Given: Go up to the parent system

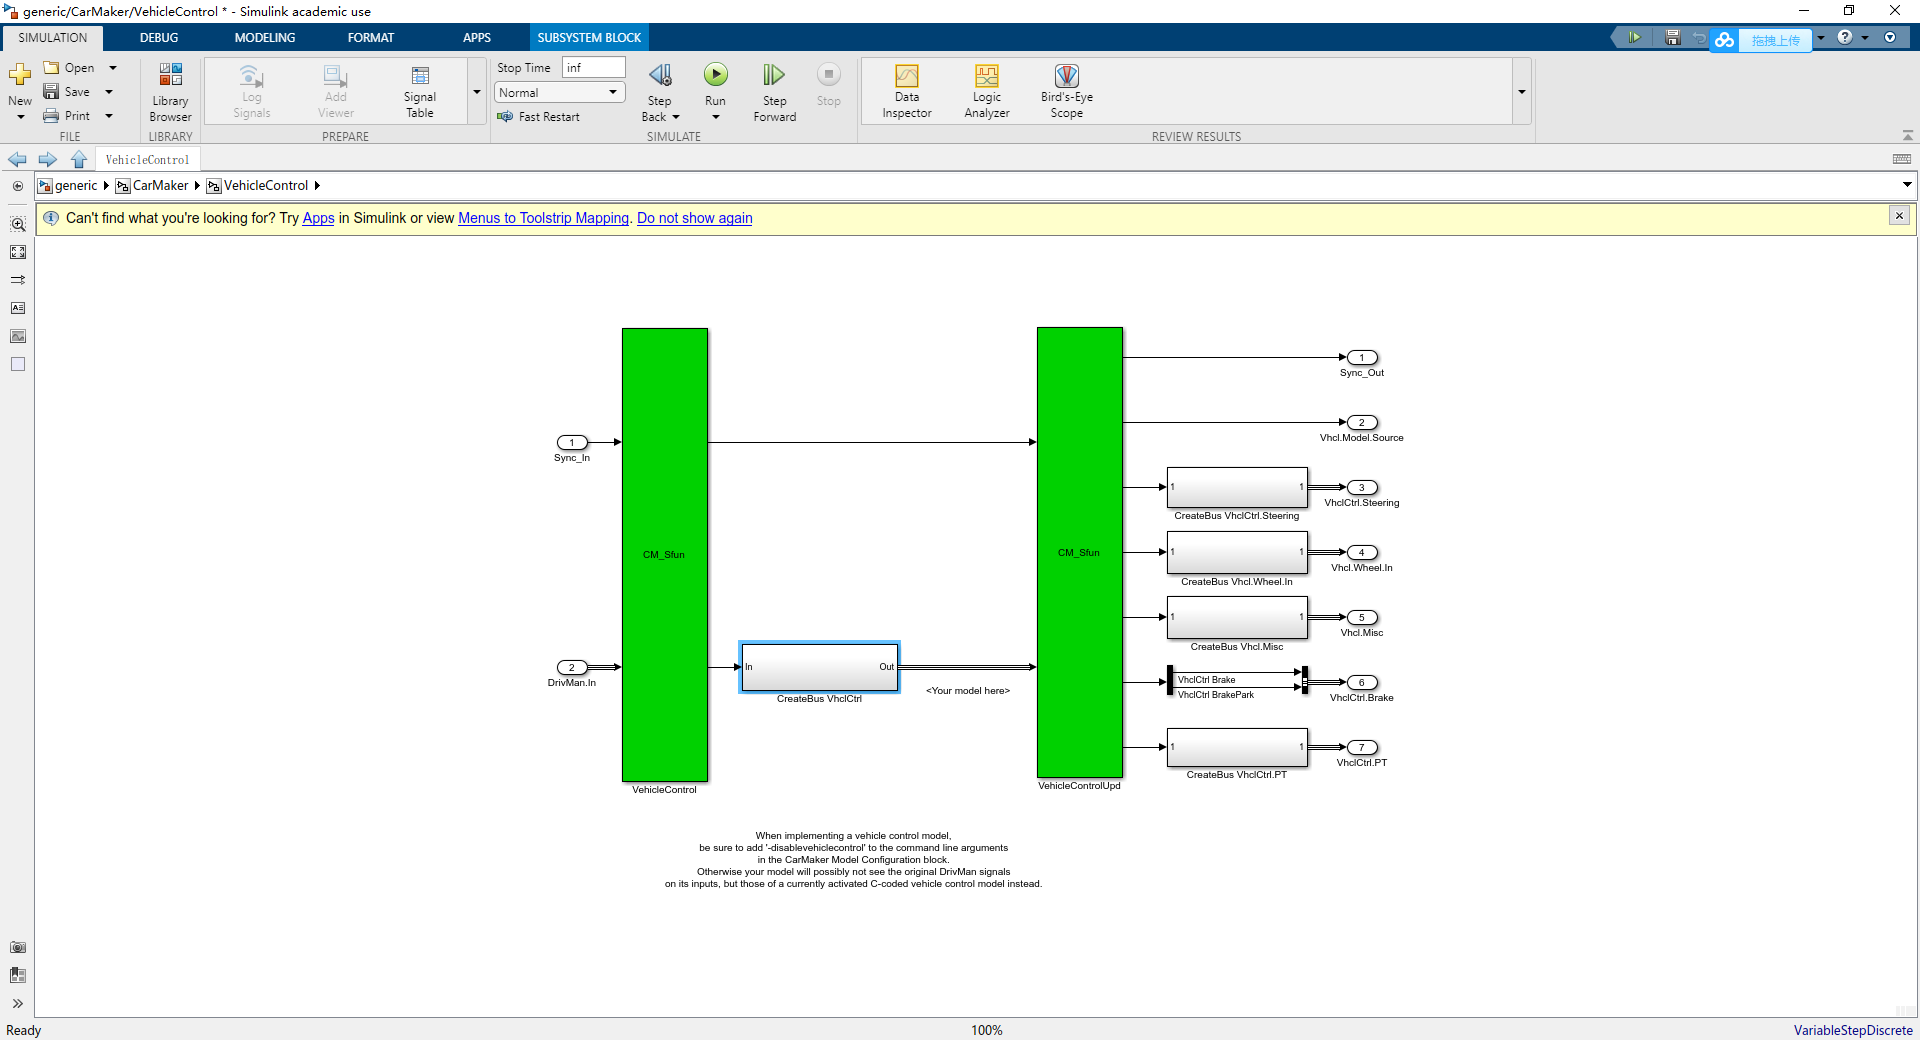Looking at the screenshot, I should coord(79,160).
